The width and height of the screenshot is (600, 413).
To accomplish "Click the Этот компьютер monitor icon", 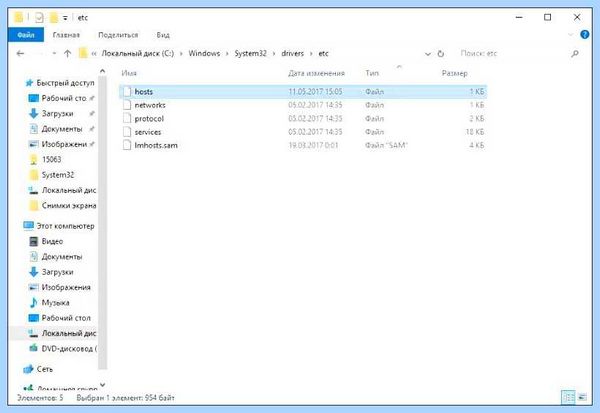I will [29, 225].
